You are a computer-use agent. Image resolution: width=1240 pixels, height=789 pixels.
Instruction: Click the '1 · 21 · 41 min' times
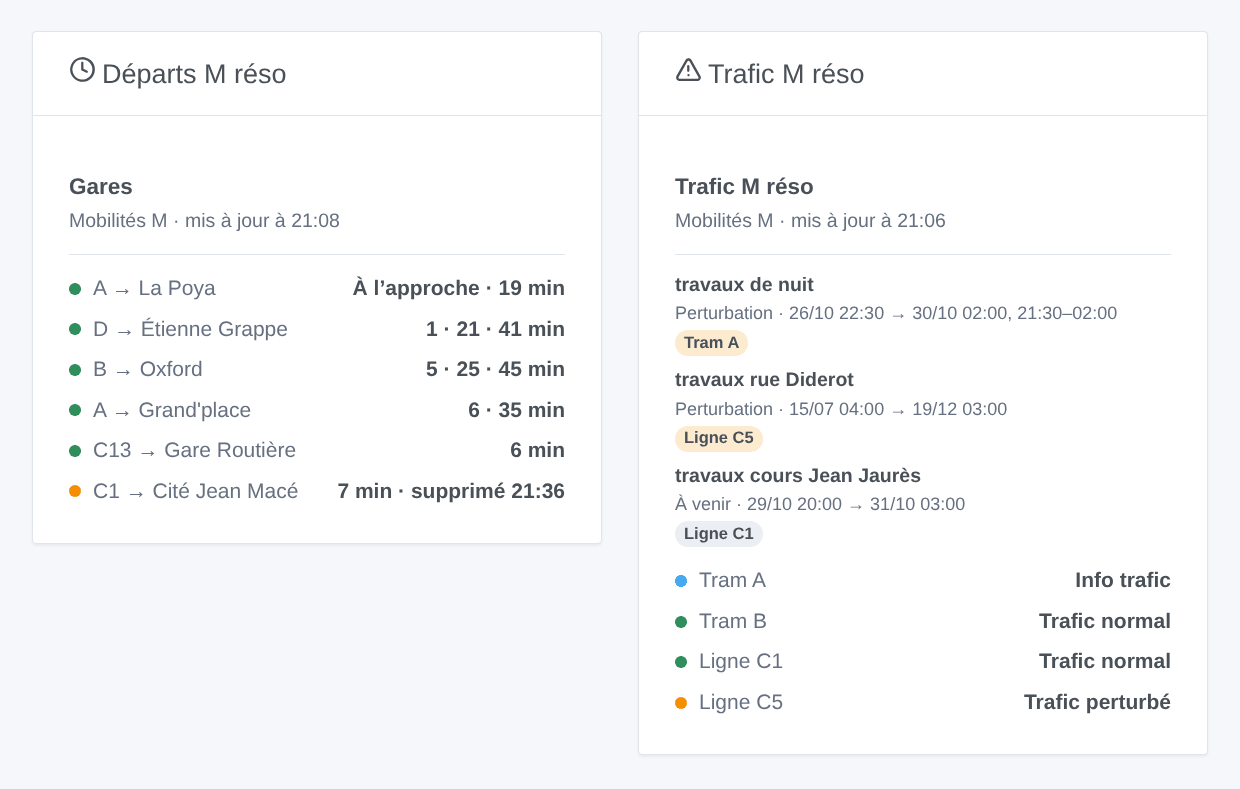[x=495, y=330]
